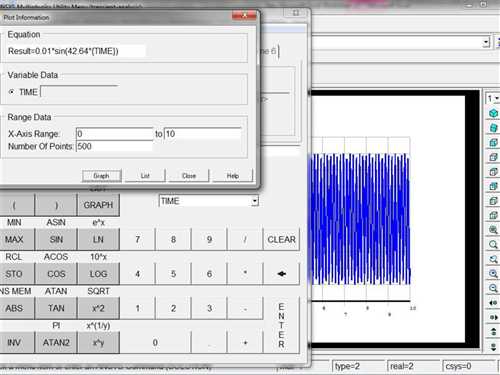Click the number 5 key

tap(173, 274)
